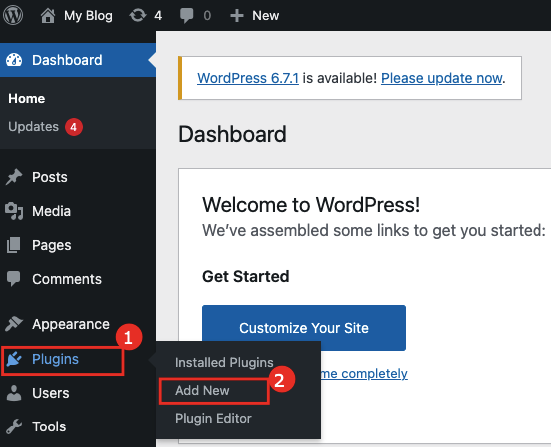The height and width of the screenshot is (447, 551).
Task: Click the Dashboard gauge icon
Action: pyautogui.click(x=14, y=60)
